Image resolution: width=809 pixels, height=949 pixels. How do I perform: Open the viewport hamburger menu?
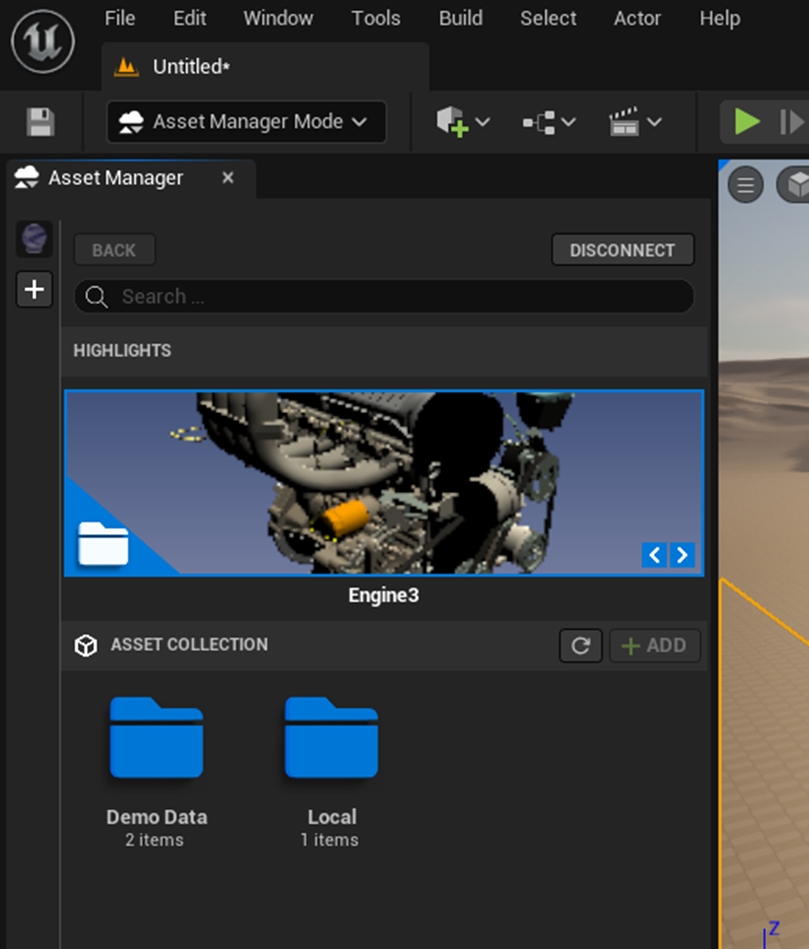click(745, 185)
